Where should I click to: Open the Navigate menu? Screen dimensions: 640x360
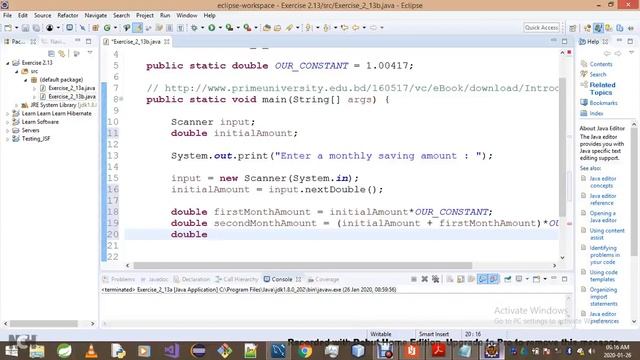(96, 16)
